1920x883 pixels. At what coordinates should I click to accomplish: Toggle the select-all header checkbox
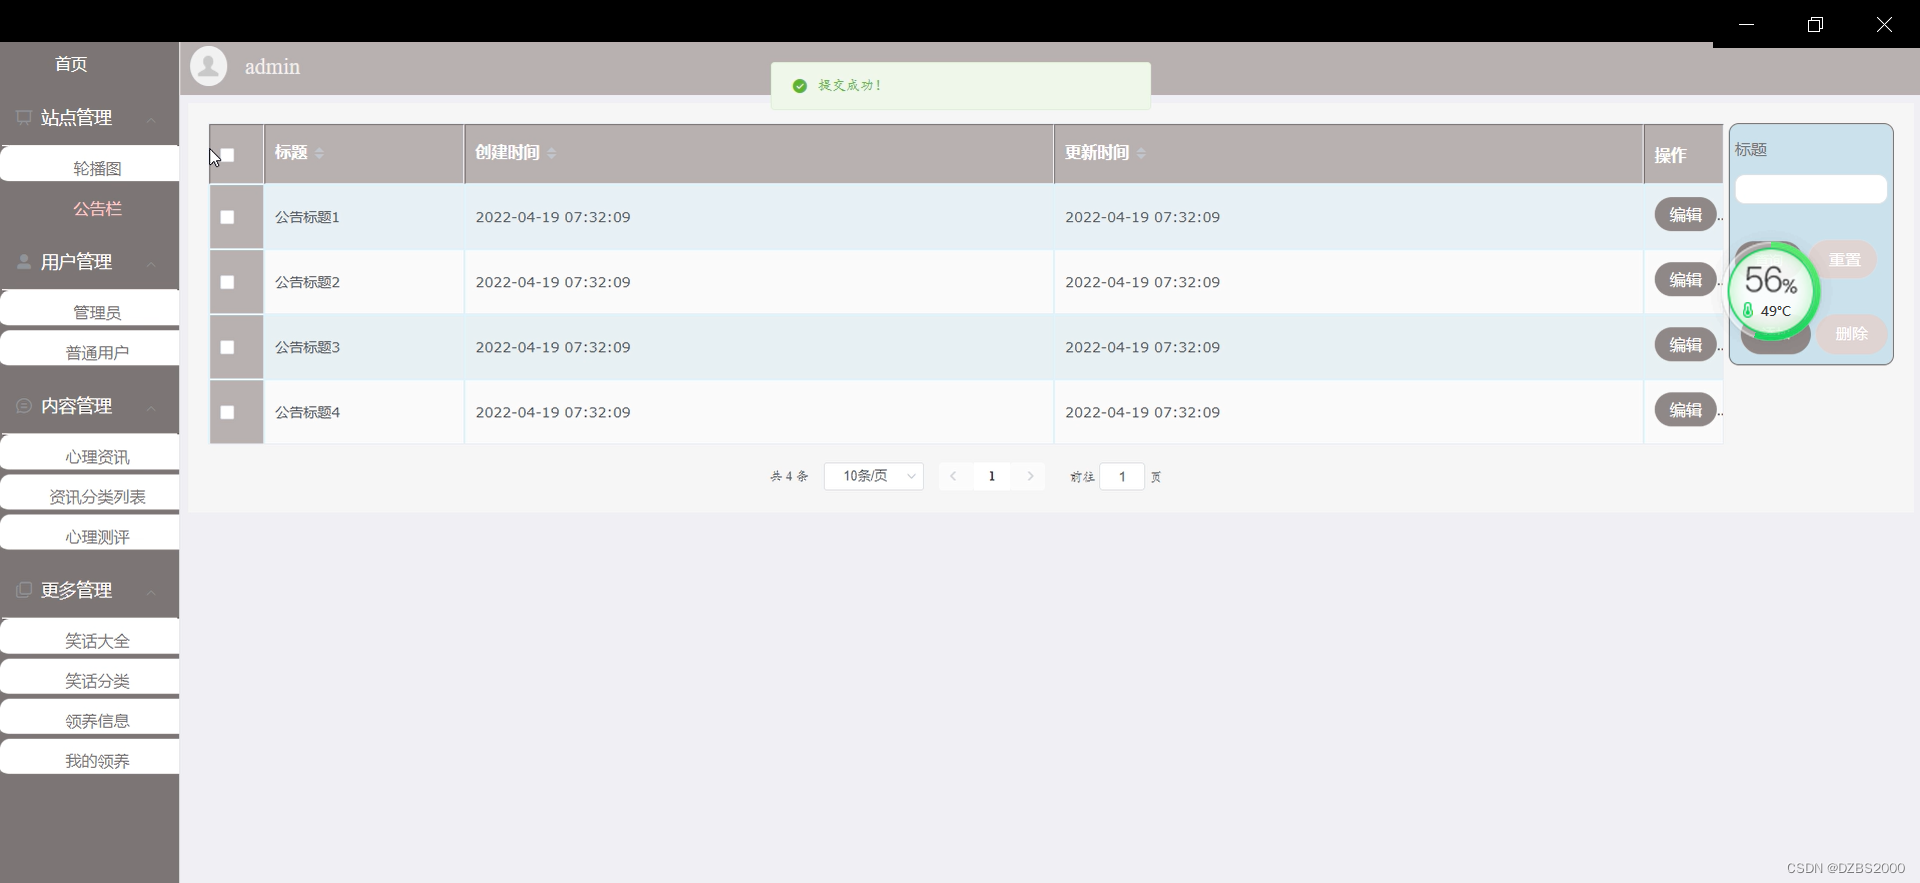pos(227,155)
